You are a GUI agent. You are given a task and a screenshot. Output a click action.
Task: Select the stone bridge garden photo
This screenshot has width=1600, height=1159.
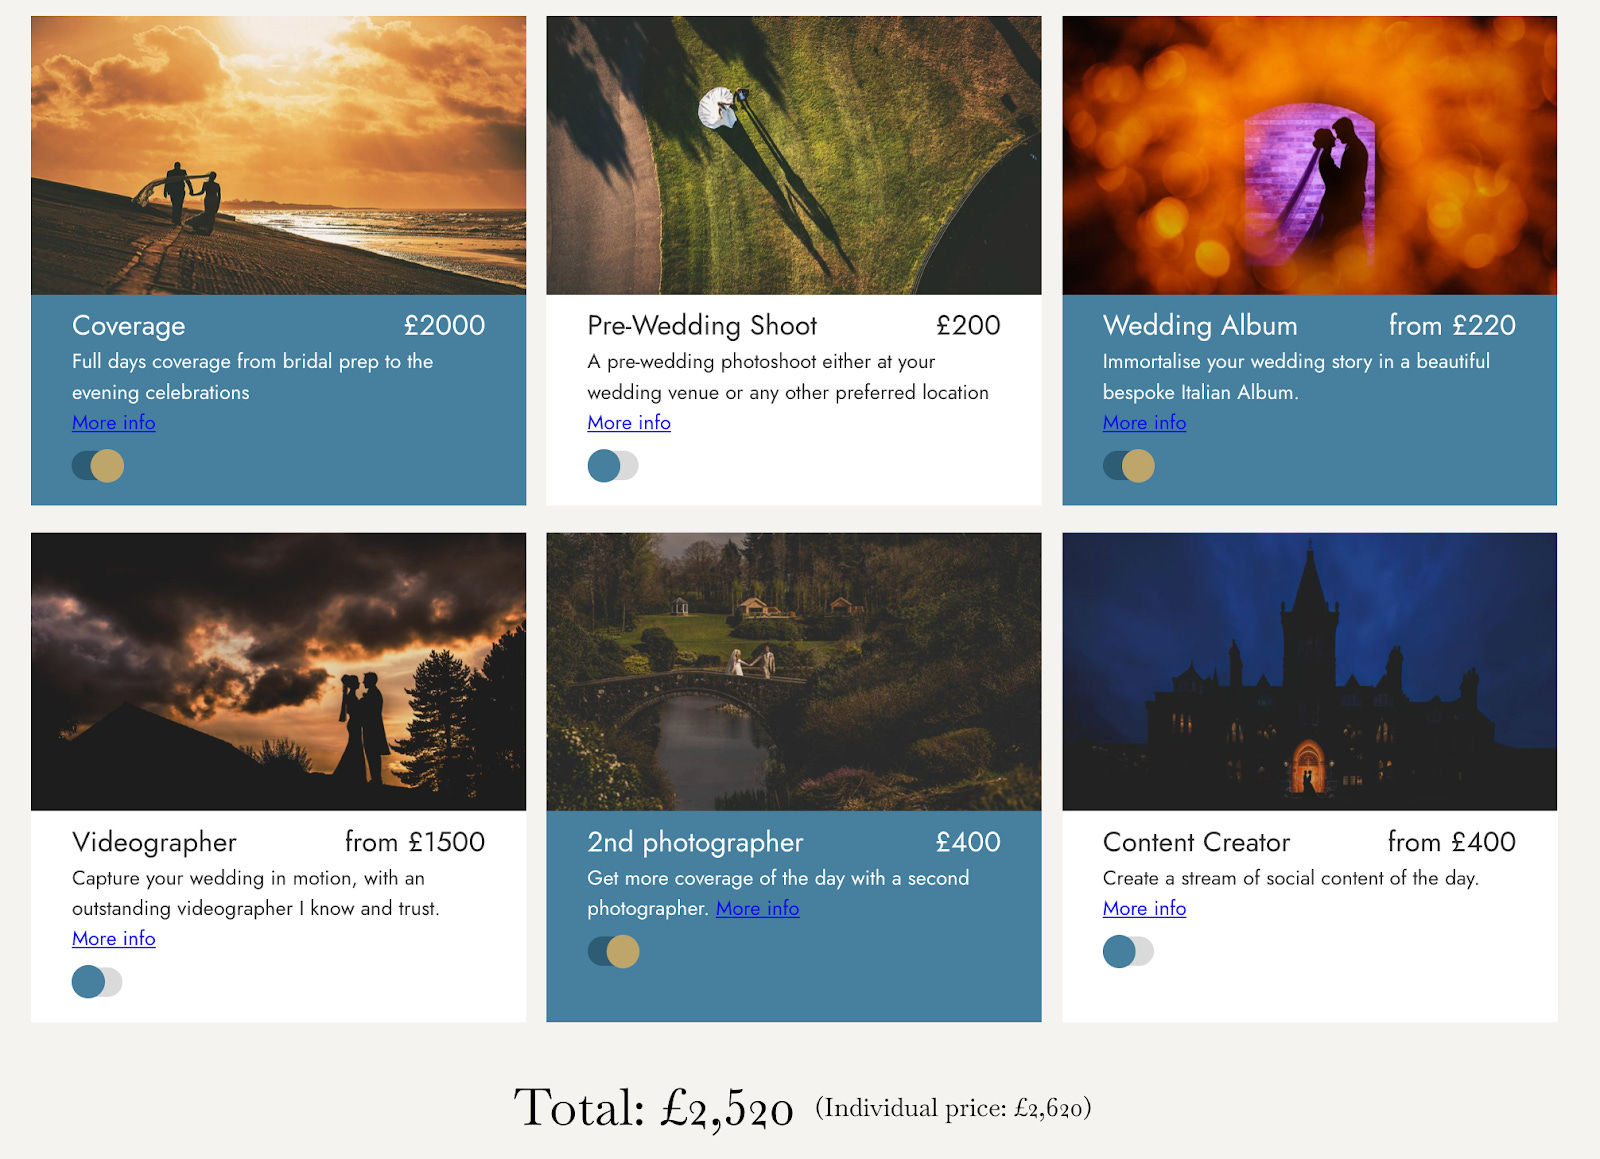794,671
